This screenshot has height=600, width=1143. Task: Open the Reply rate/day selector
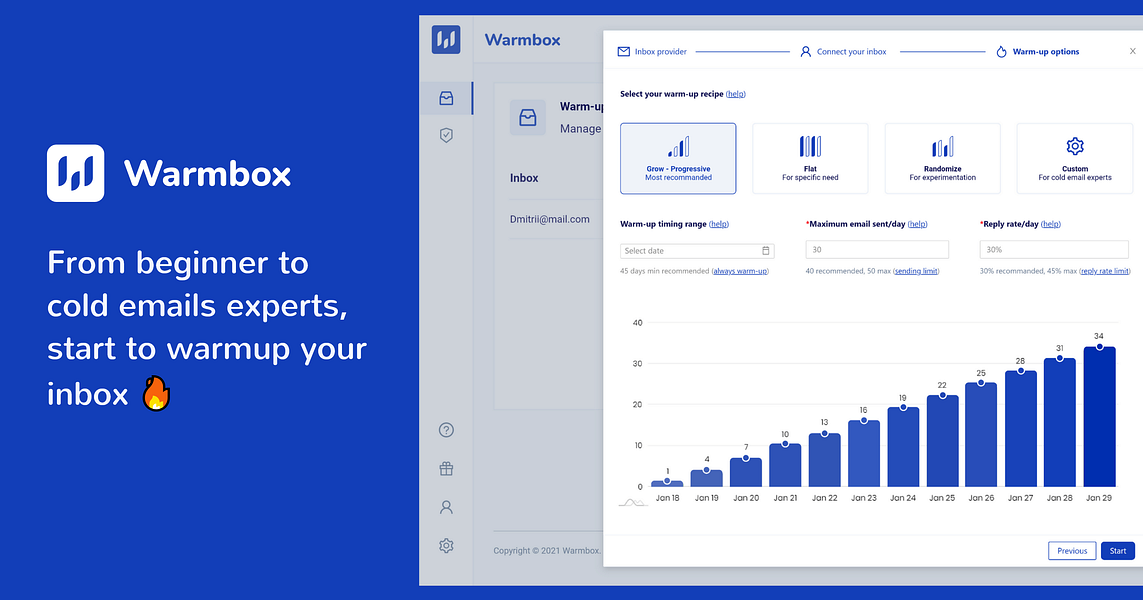[x=1054, y=249]
